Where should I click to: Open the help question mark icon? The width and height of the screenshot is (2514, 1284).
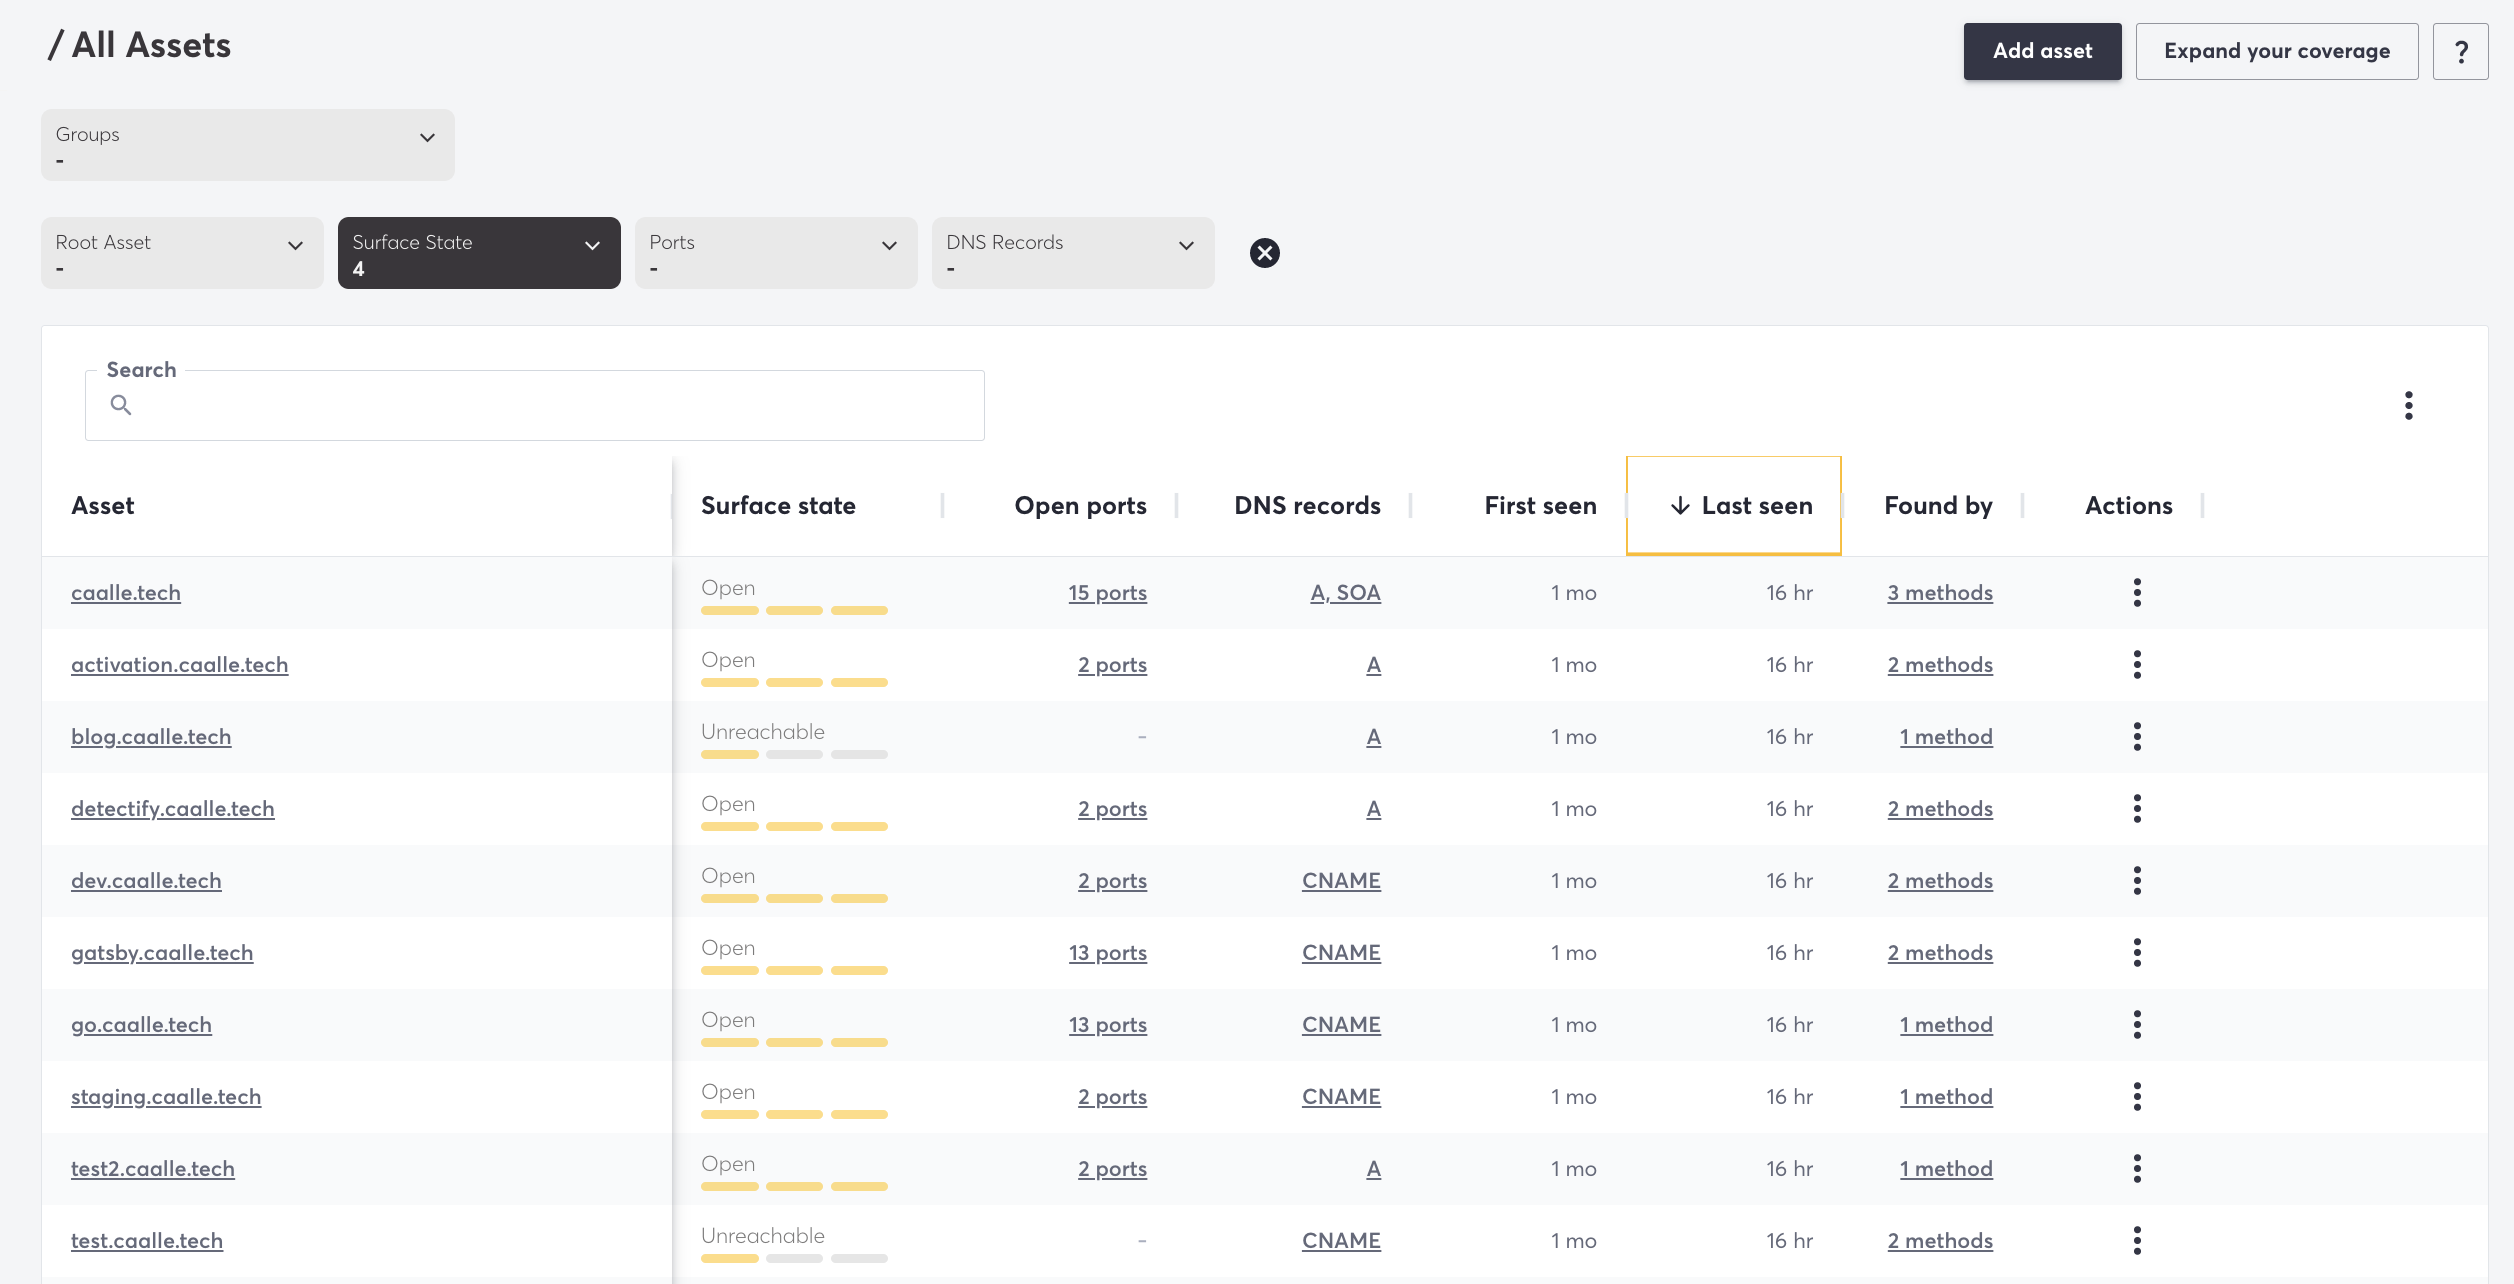[2461, 50]
